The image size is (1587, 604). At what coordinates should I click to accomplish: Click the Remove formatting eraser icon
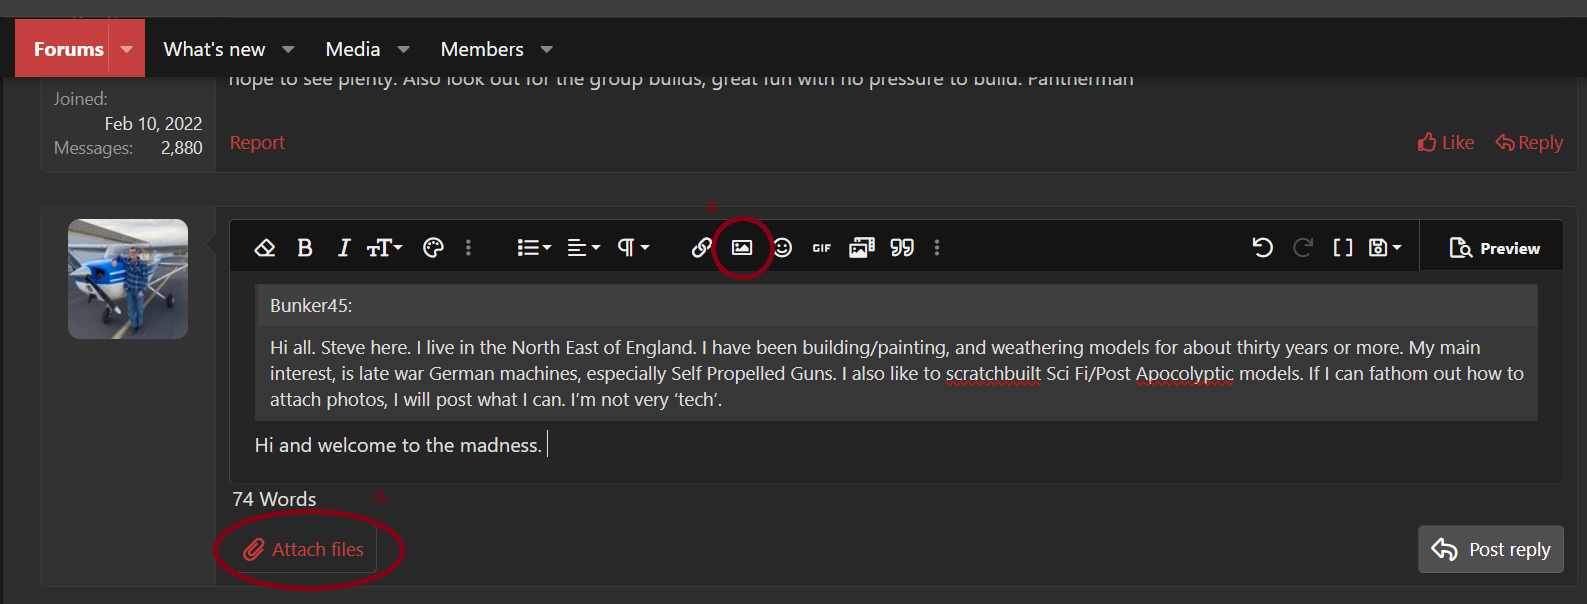pyautogui.click(x=265, y=248)
